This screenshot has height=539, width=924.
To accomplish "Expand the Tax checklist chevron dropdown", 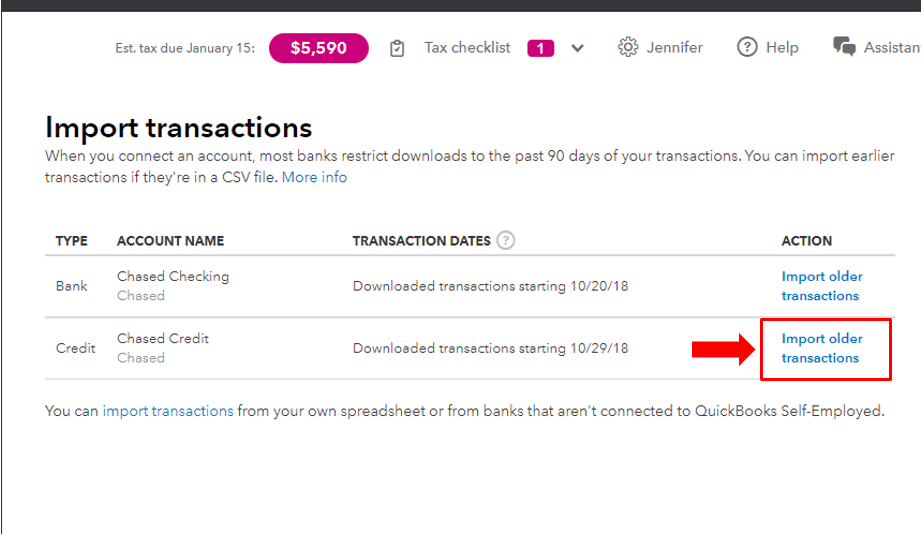I will tap(578, 48).
